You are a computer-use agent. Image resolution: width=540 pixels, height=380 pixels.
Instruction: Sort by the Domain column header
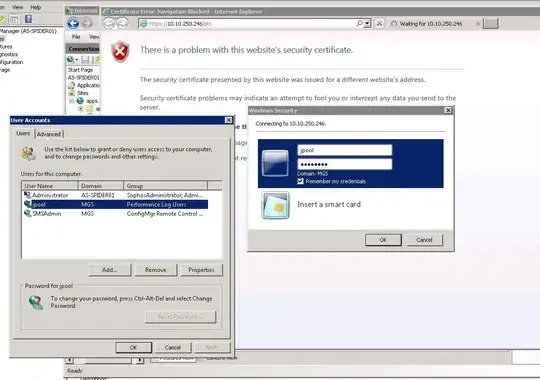click(101, 186)
